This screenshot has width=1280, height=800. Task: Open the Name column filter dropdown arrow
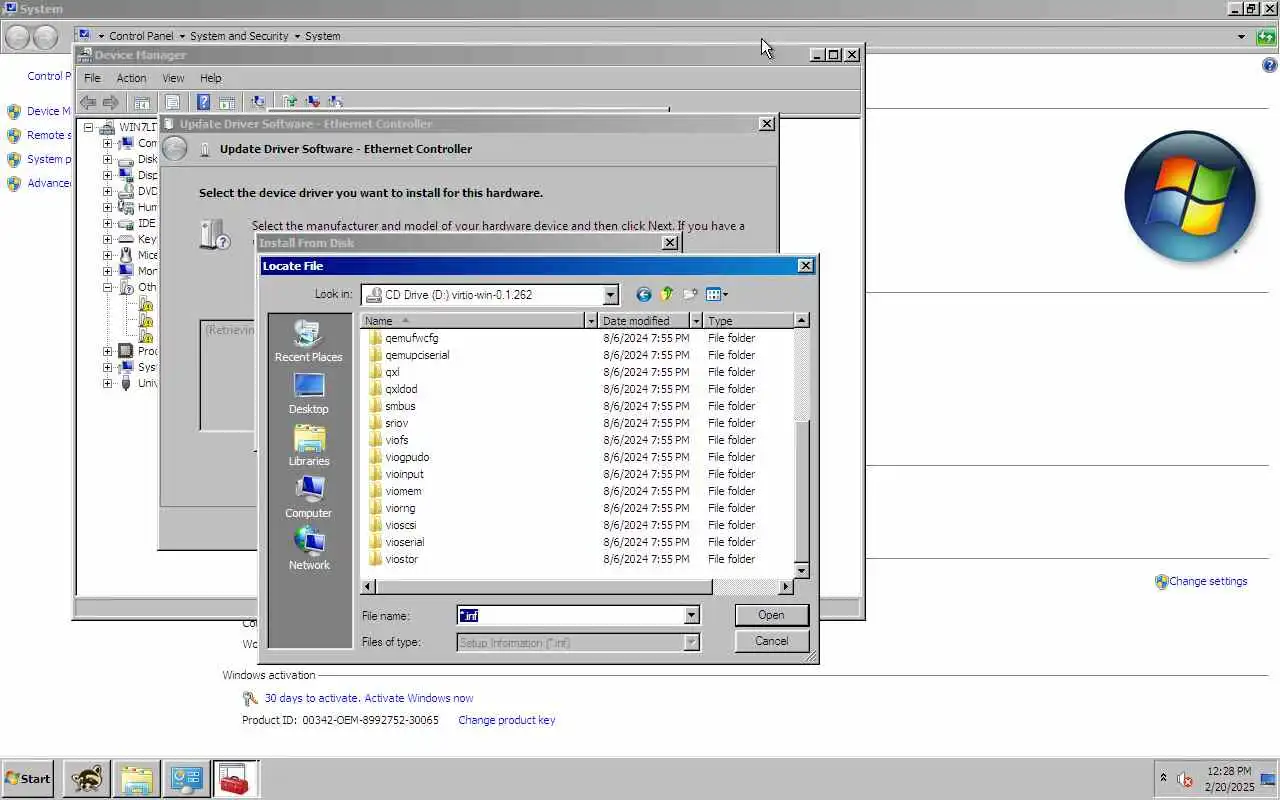pos(591,321)
